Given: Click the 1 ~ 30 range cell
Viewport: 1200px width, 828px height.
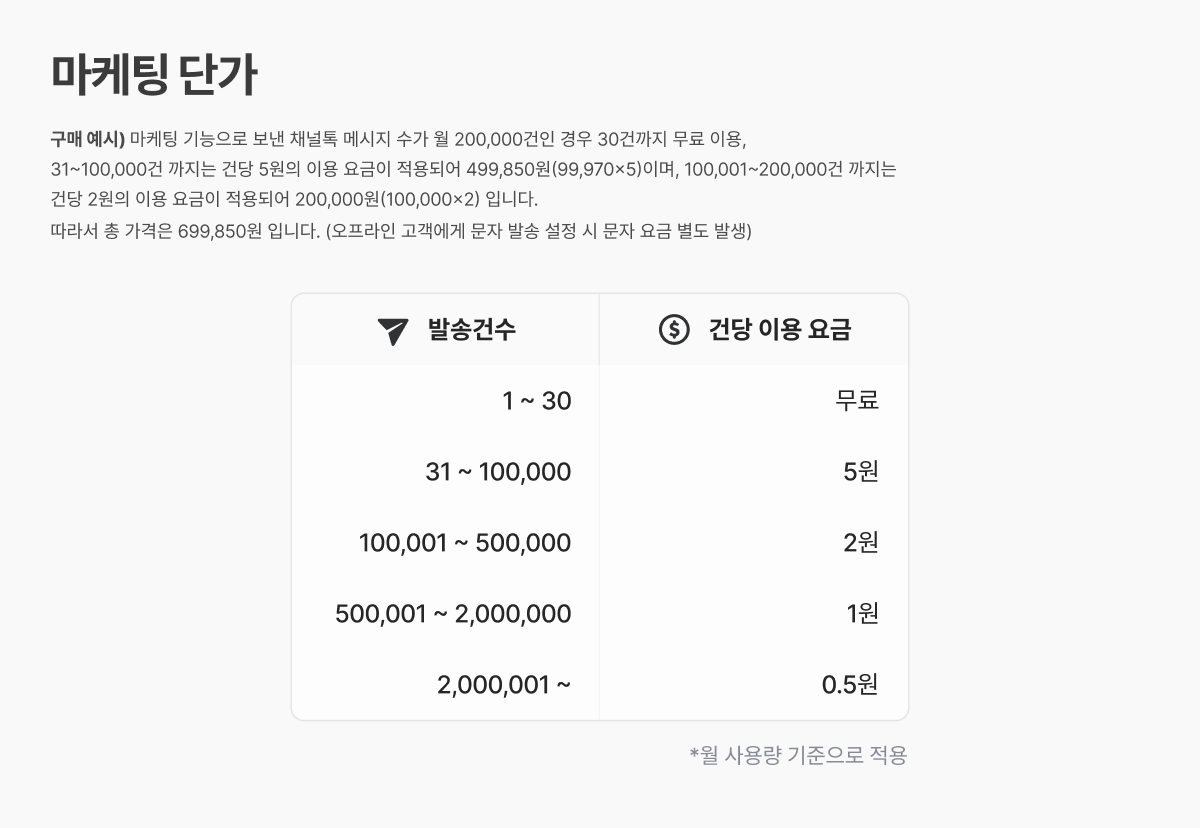Looking at the screenshot, I should coord(536,401).
